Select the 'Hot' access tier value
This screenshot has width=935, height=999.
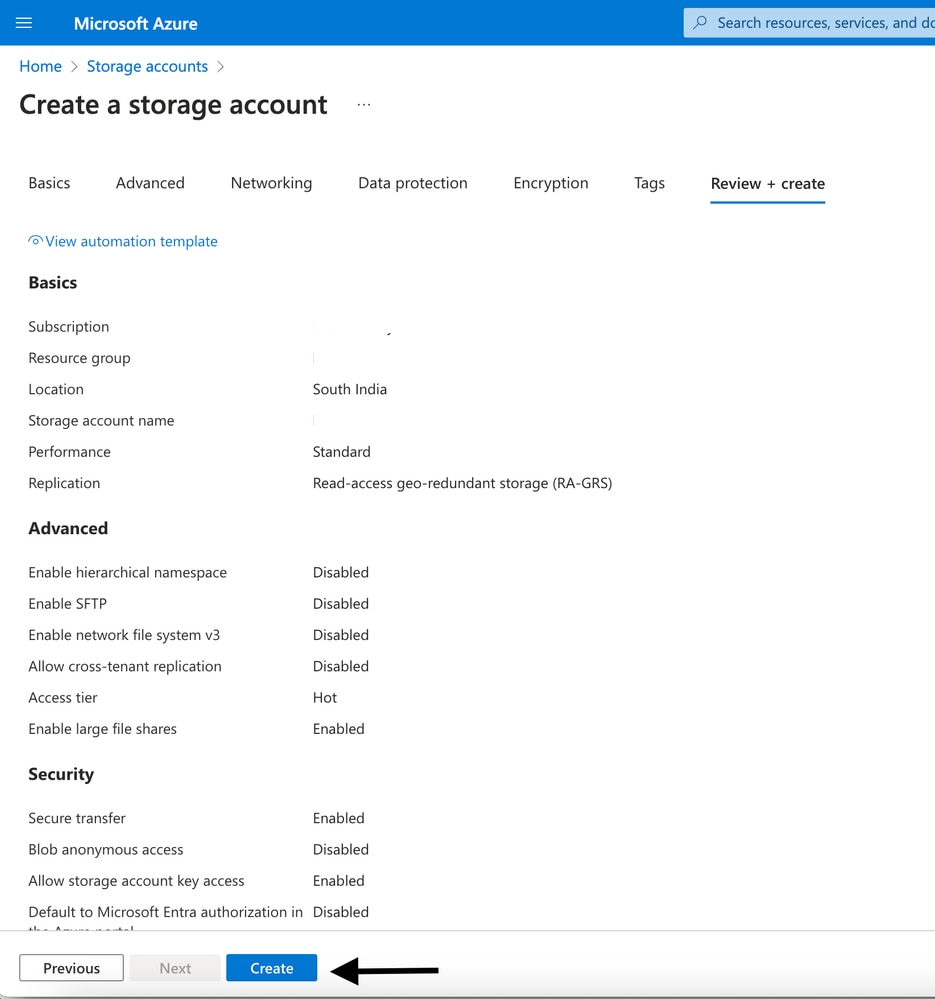click(325, 698)
